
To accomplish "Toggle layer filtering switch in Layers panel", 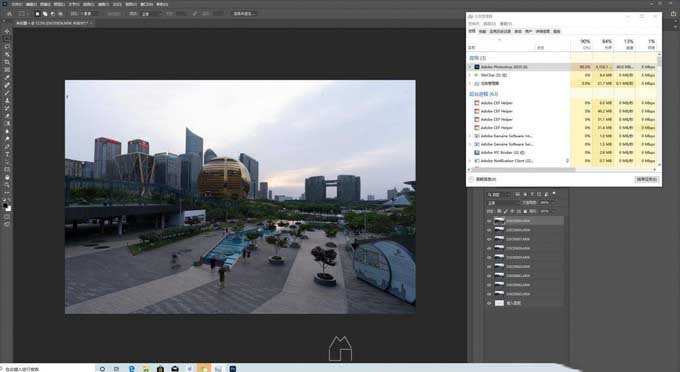I will [x=554, y=193].
